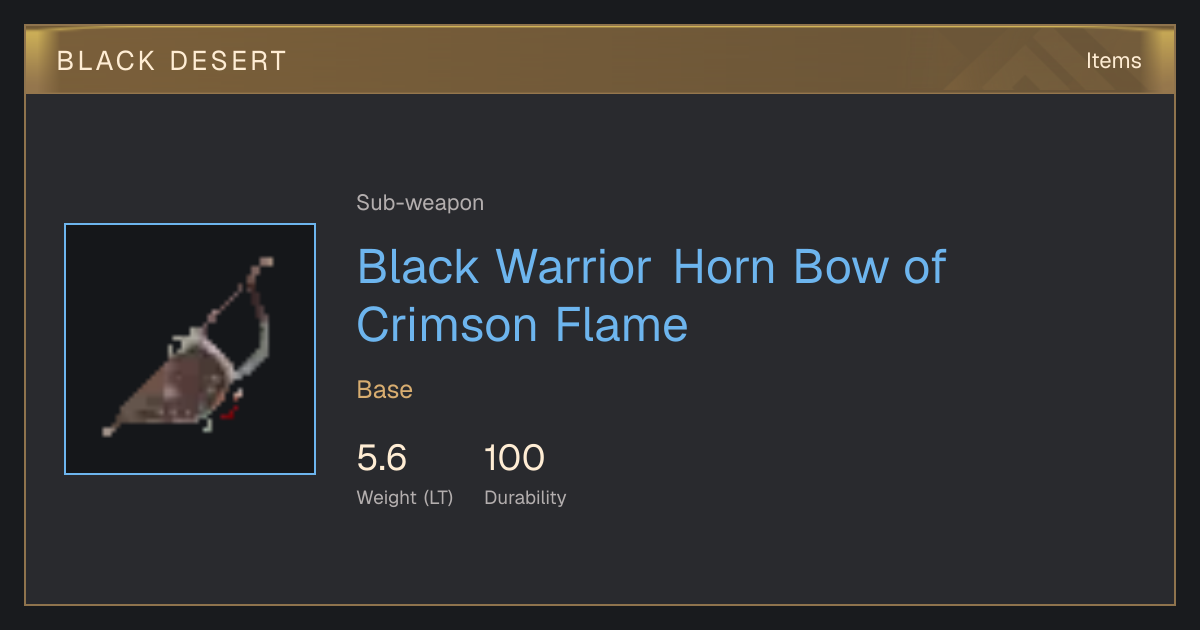Click the words Crimson Flame in the title
Viewport: 1200px width, 630px height.
point(522,325)
